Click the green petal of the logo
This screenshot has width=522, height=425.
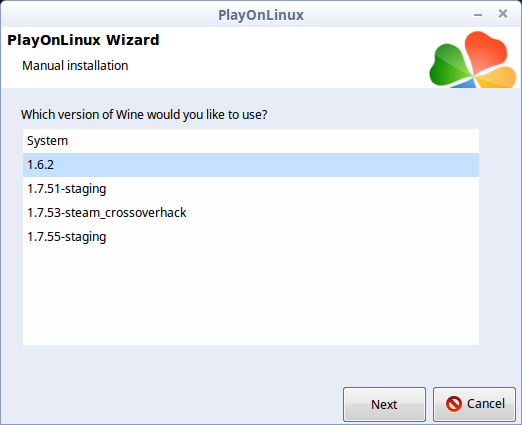448,67
